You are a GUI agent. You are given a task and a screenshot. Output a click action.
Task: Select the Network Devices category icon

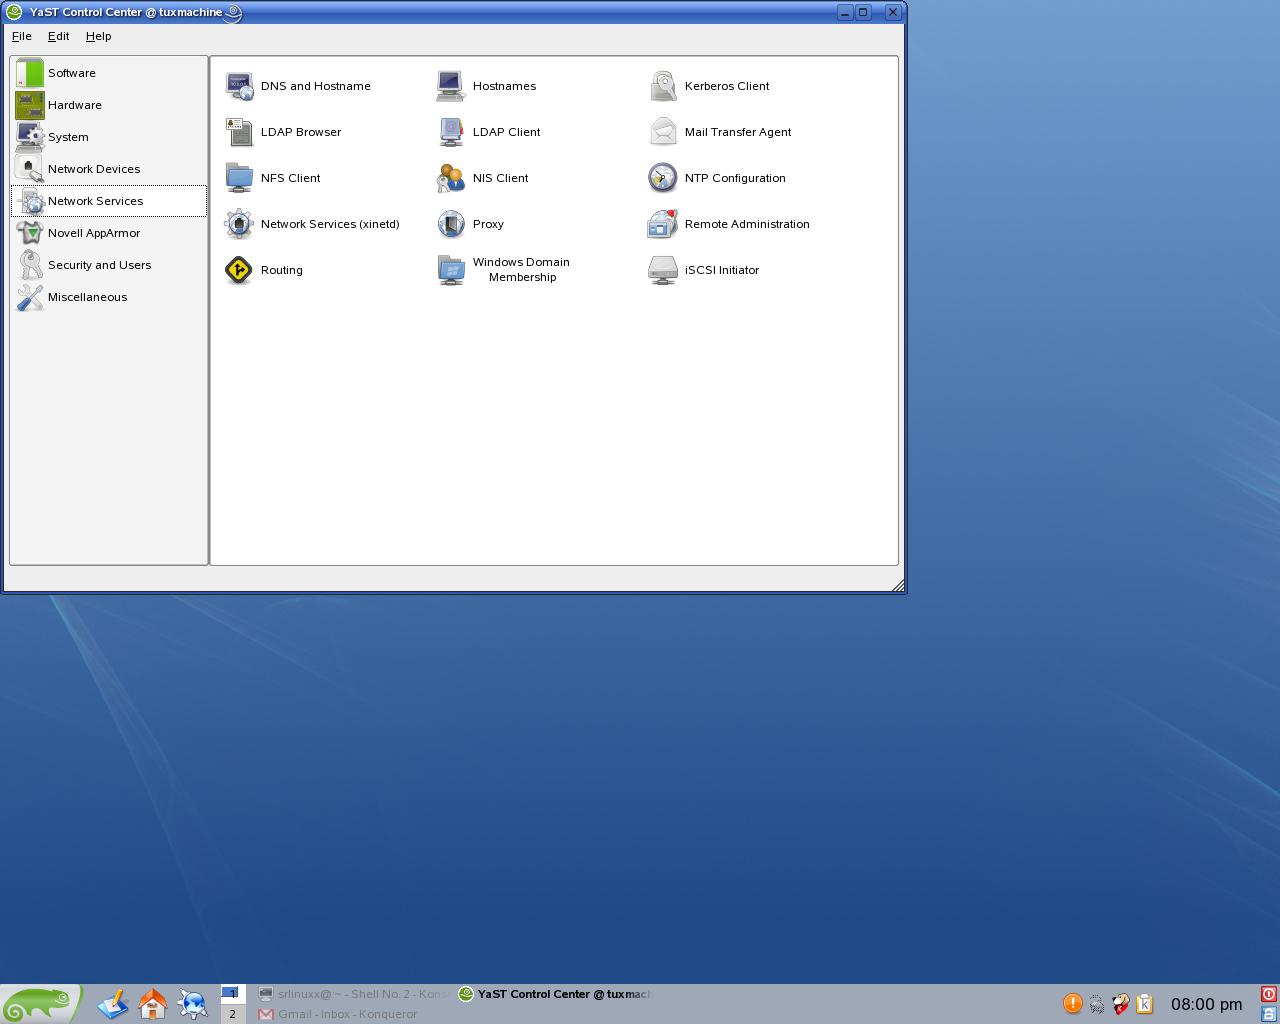click(30, 169)
